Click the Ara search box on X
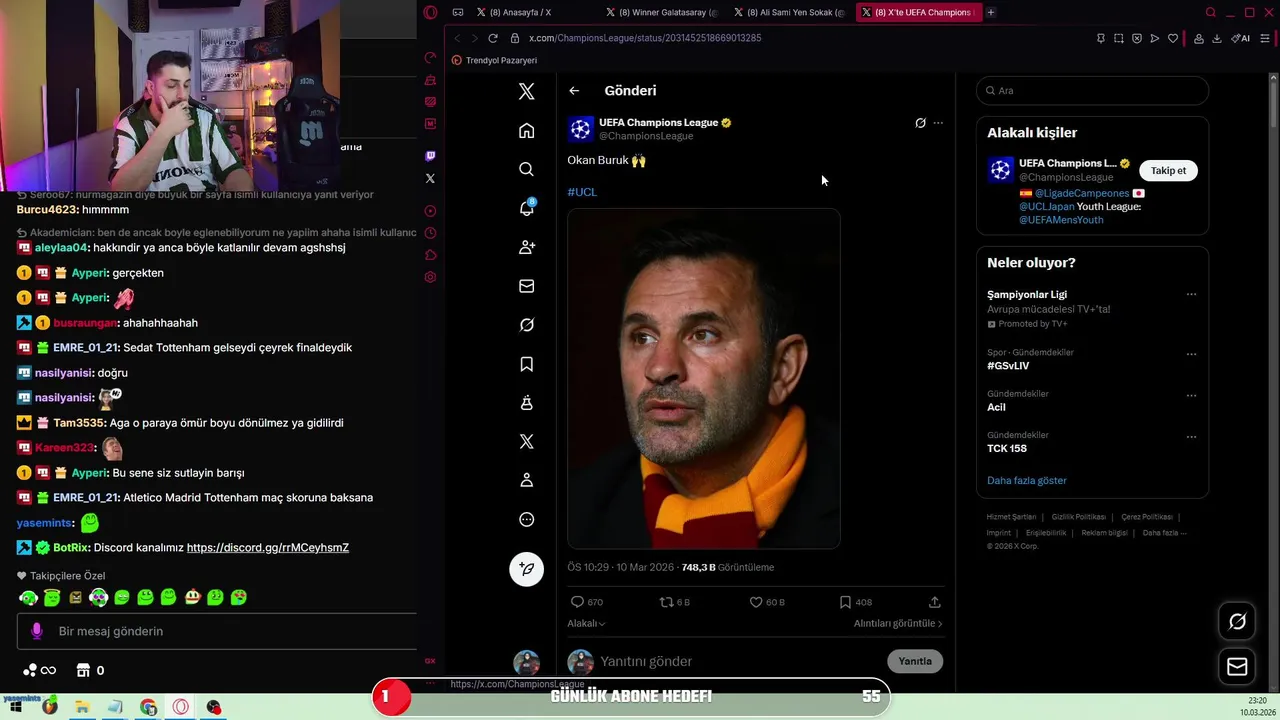1280x720 pixels. point(1092,90)
